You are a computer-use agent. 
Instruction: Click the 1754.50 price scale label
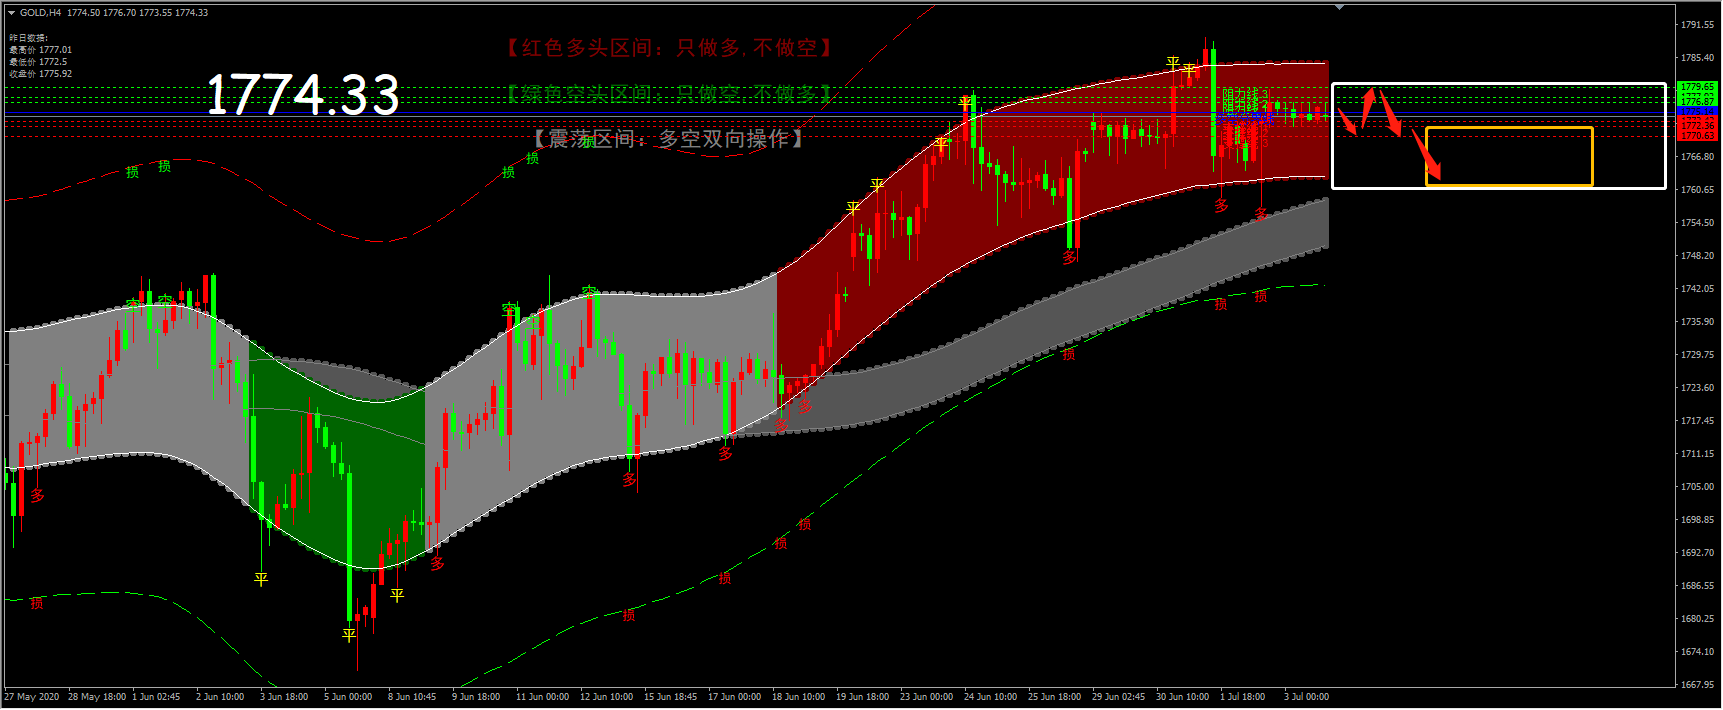(x=1698, y=223)
